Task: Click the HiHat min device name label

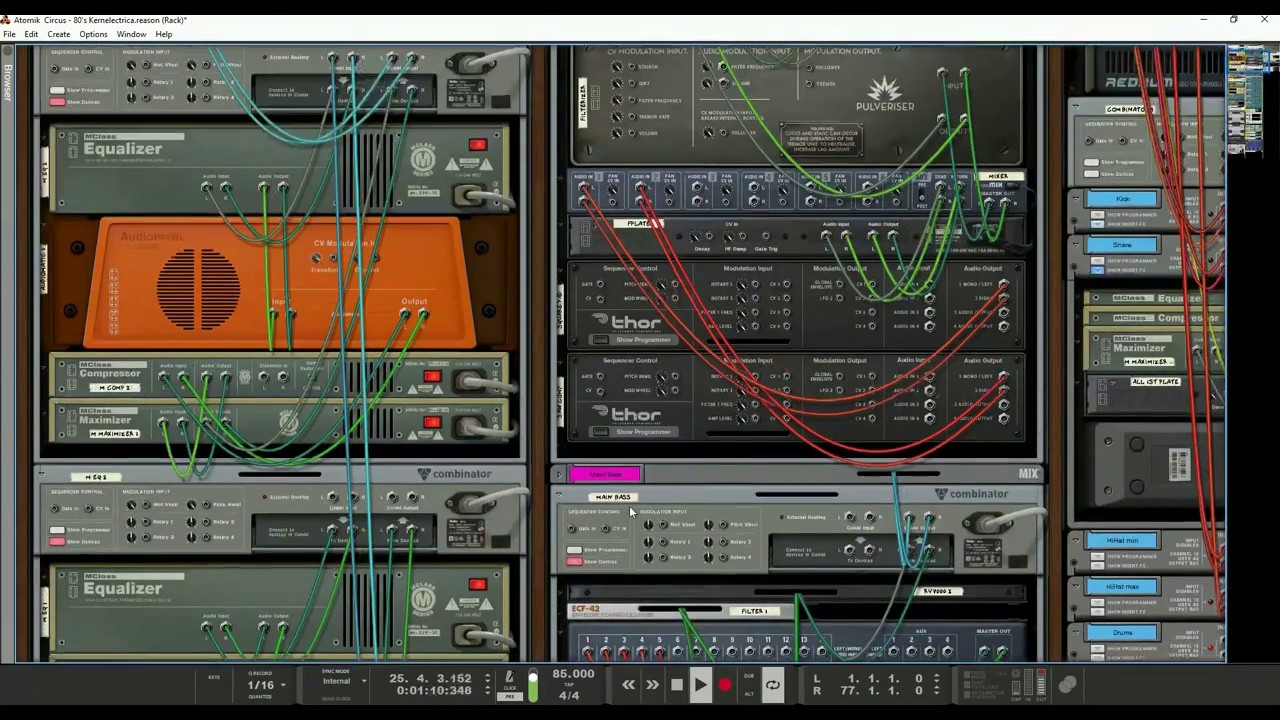Action: pos(1123,541)
